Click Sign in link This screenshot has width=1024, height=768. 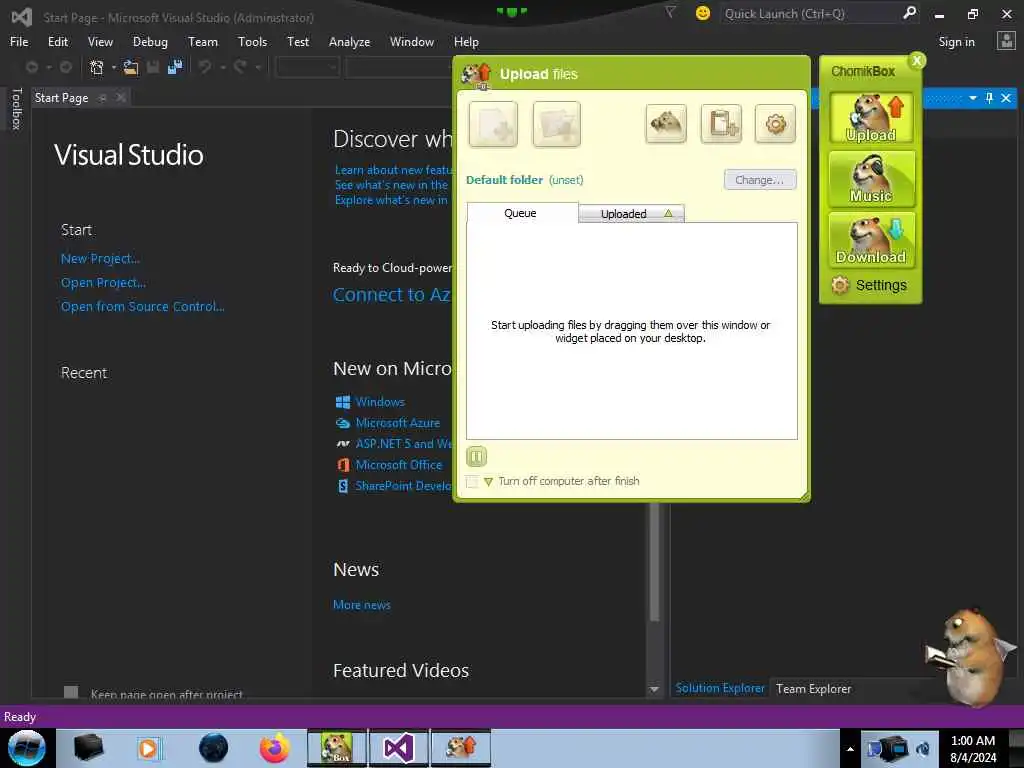[x=956, y=42]
